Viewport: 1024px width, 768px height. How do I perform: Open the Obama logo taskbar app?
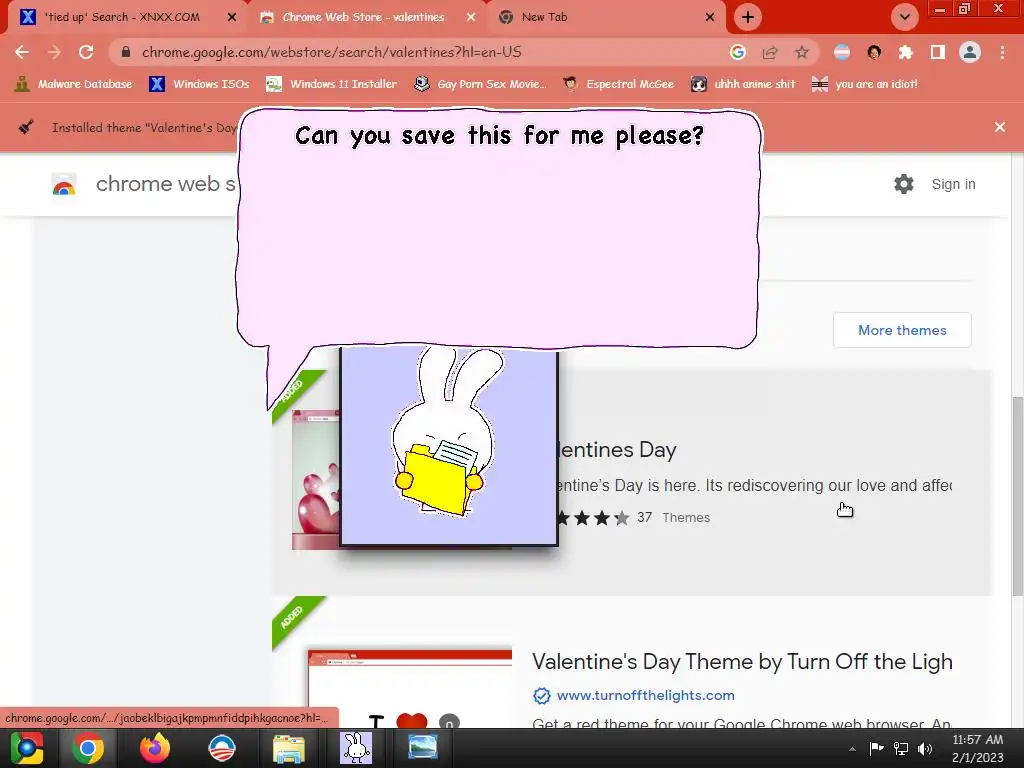(x=221, y=748)
